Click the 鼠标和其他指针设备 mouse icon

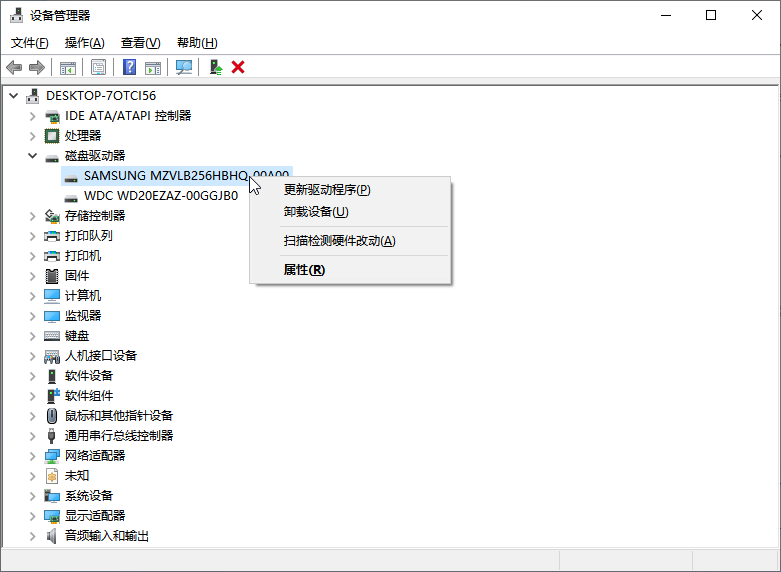[52, 416]
